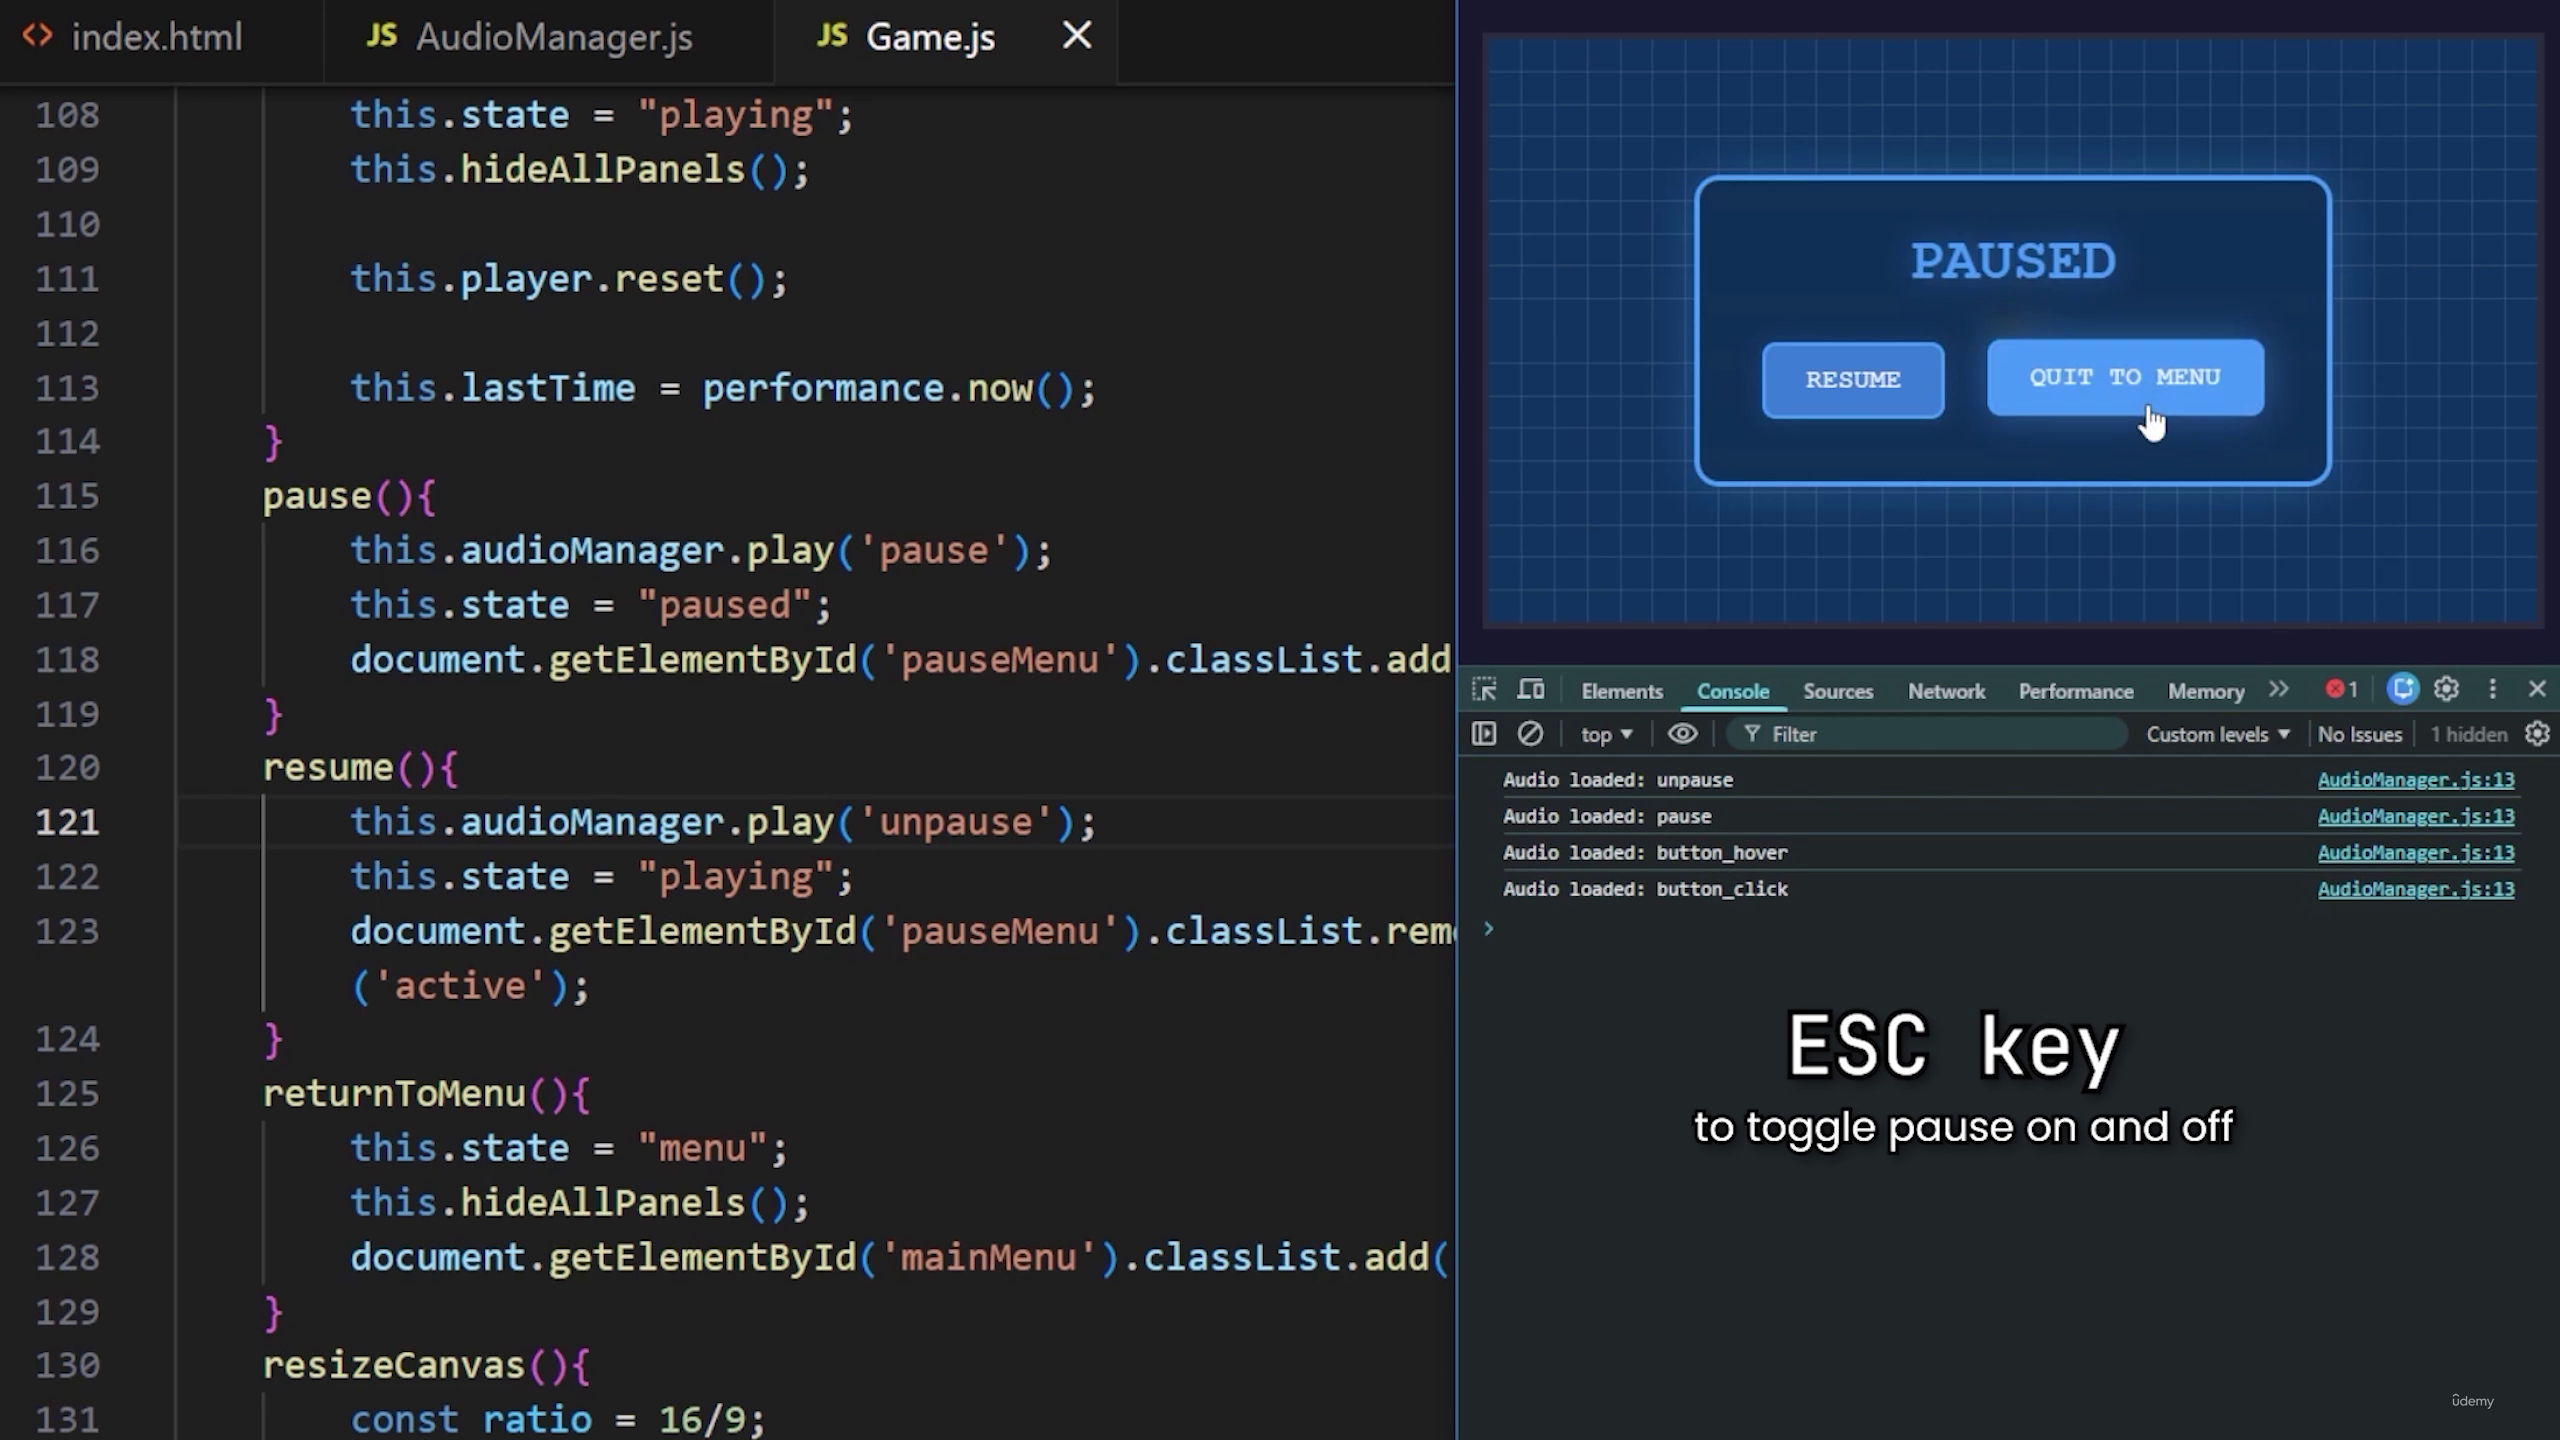Select the inspect element picker icon
Viewport: 2560px width, 1440px height.
[1484, 689]
